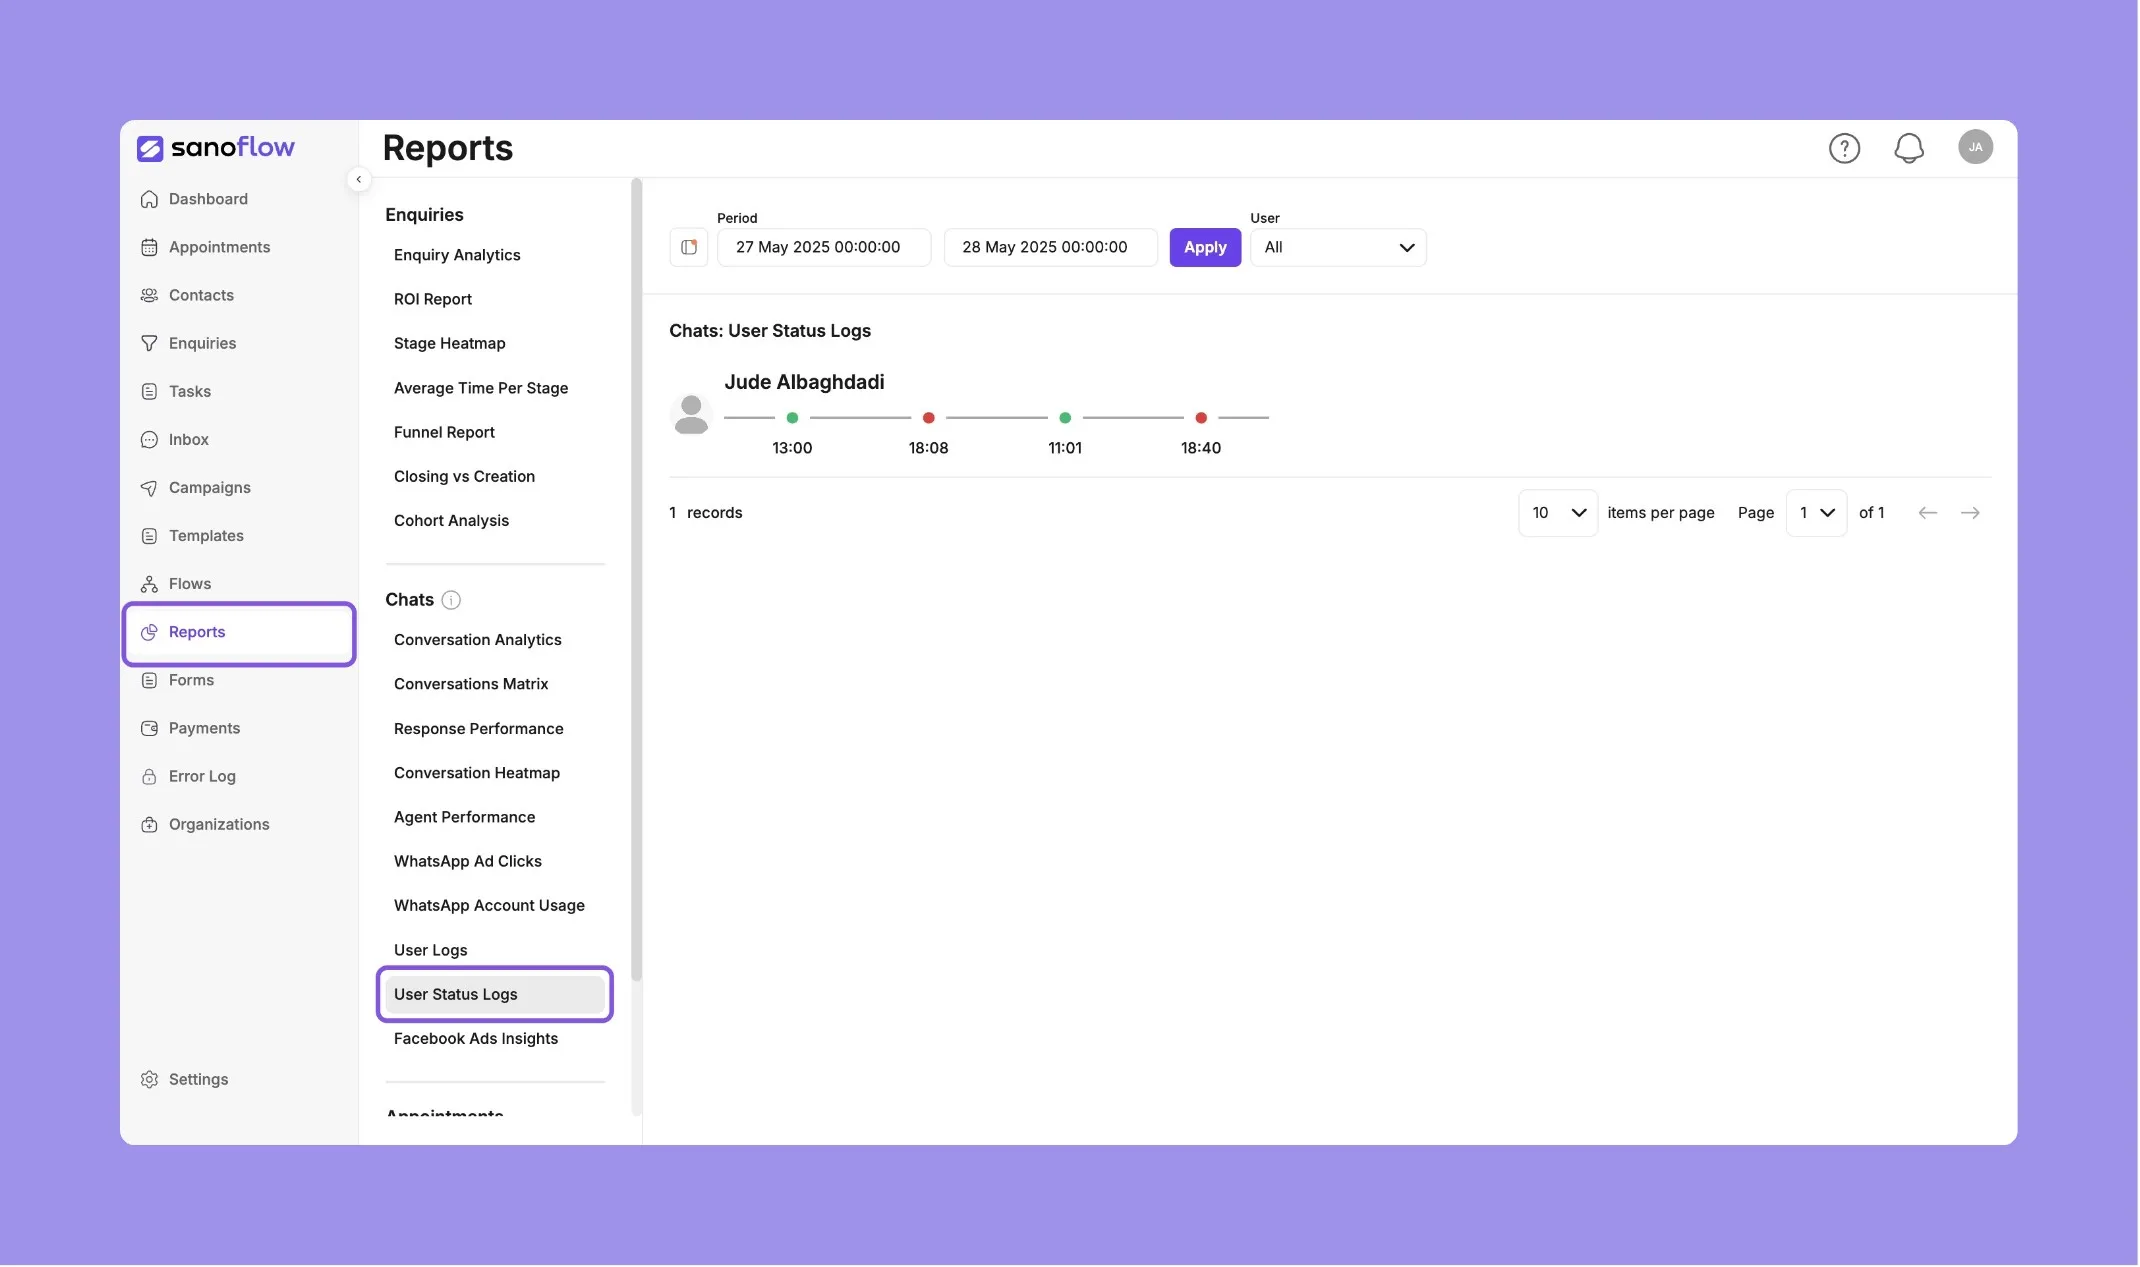Click Jude Albaghdadi's profile picture

point(691,414)
